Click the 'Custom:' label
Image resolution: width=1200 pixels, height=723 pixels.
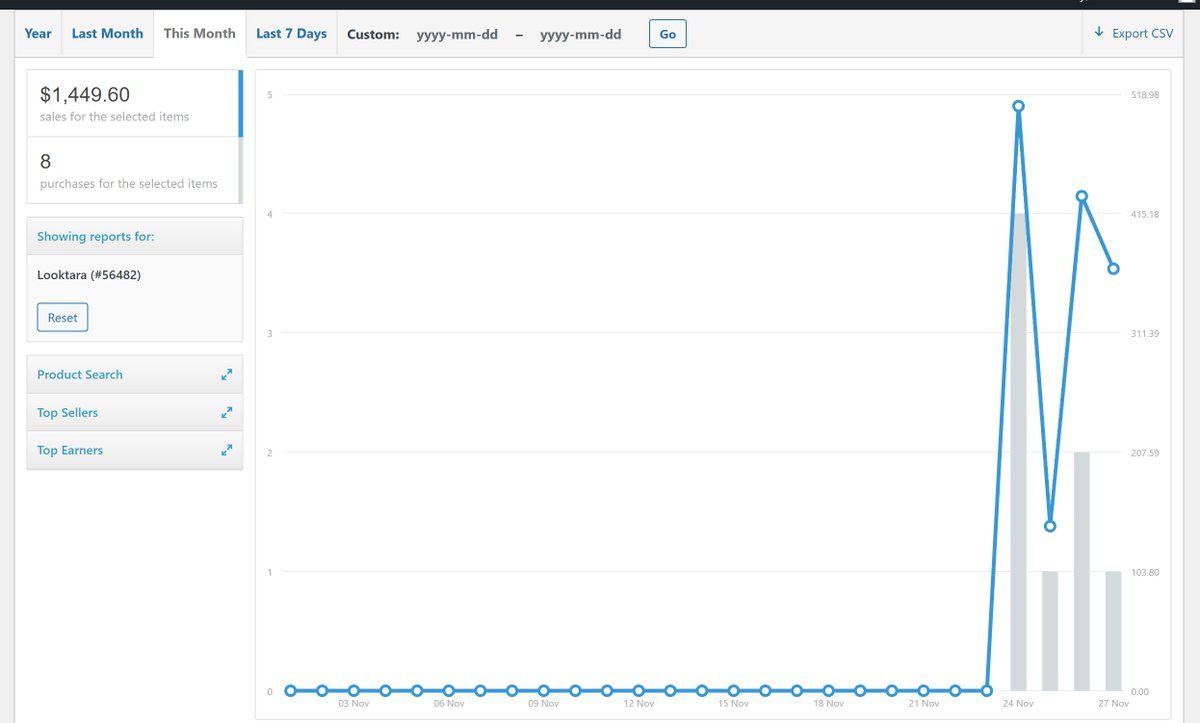click(x=373, y=34)
